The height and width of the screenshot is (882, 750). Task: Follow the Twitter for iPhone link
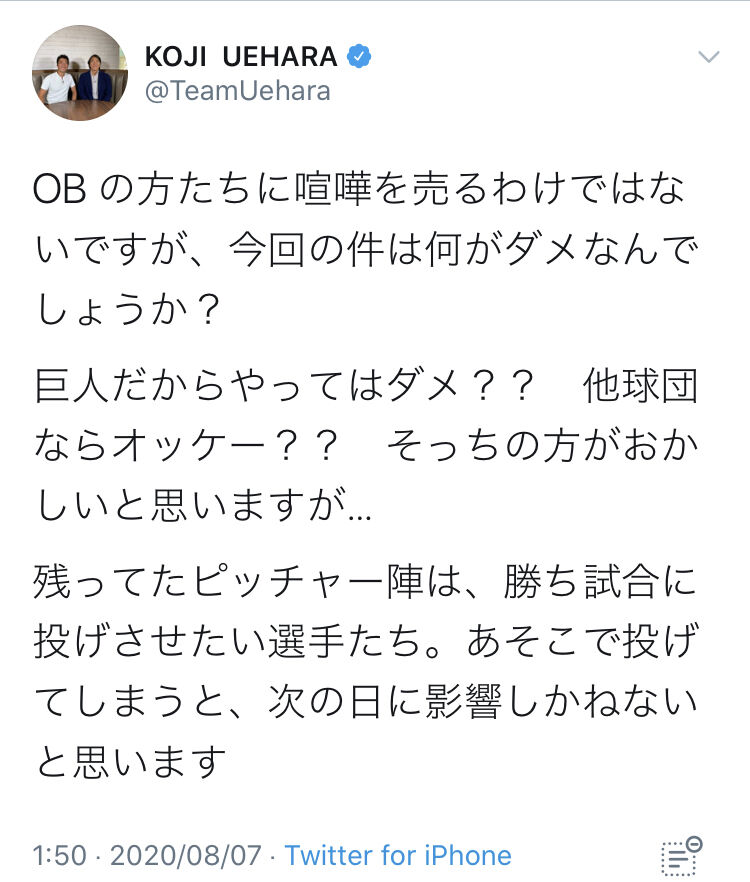point(398,856)
